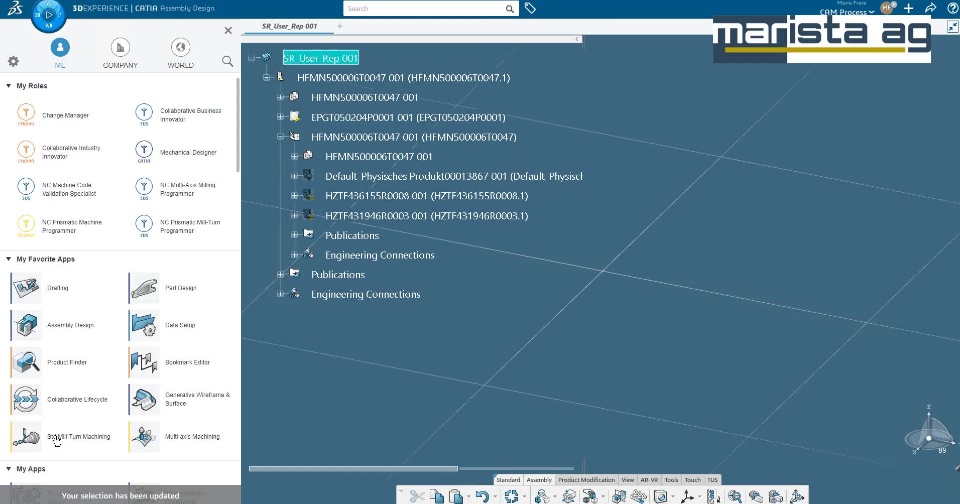Select the WORLD icon
Screen dimensions: 960x504
[180, 47]
